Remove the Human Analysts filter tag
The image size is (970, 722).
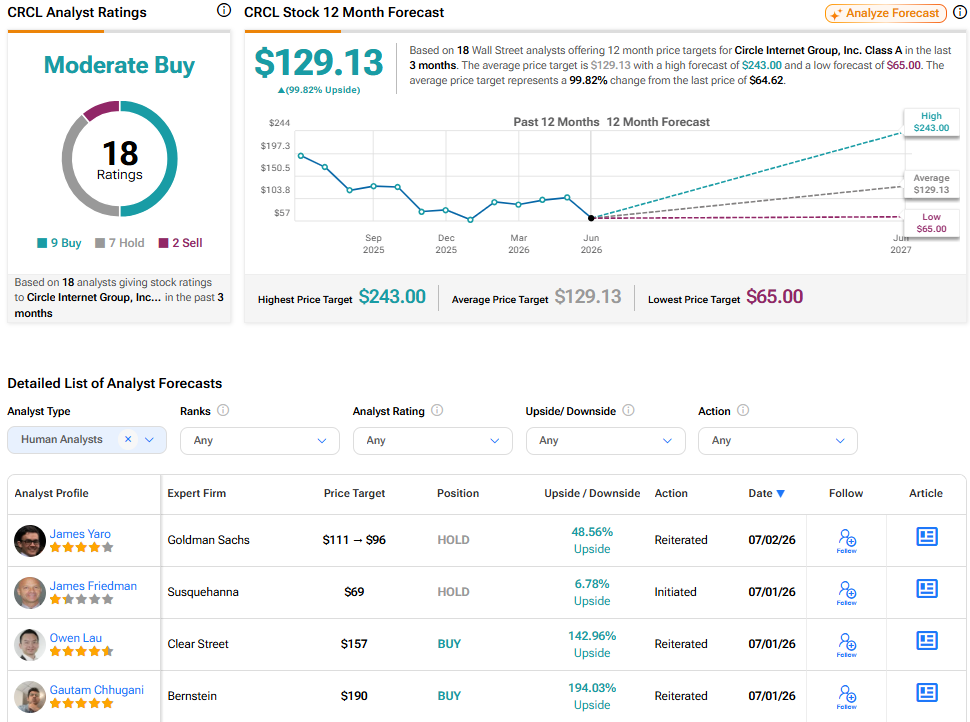click(128, 439)
